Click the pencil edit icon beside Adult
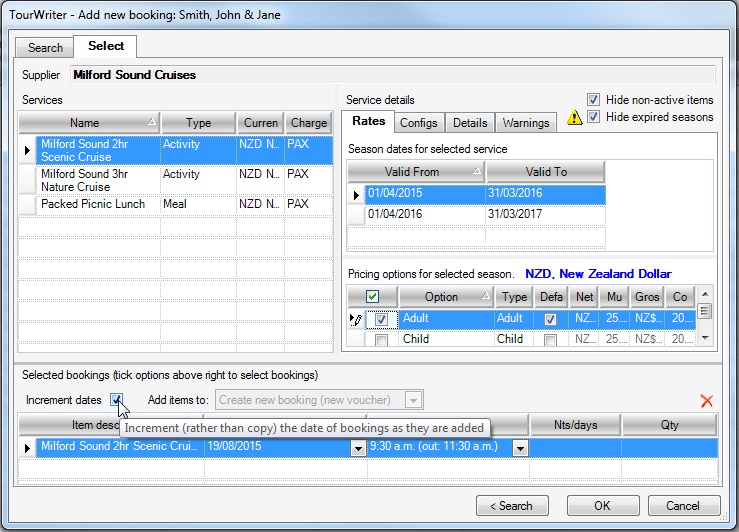 355,319
